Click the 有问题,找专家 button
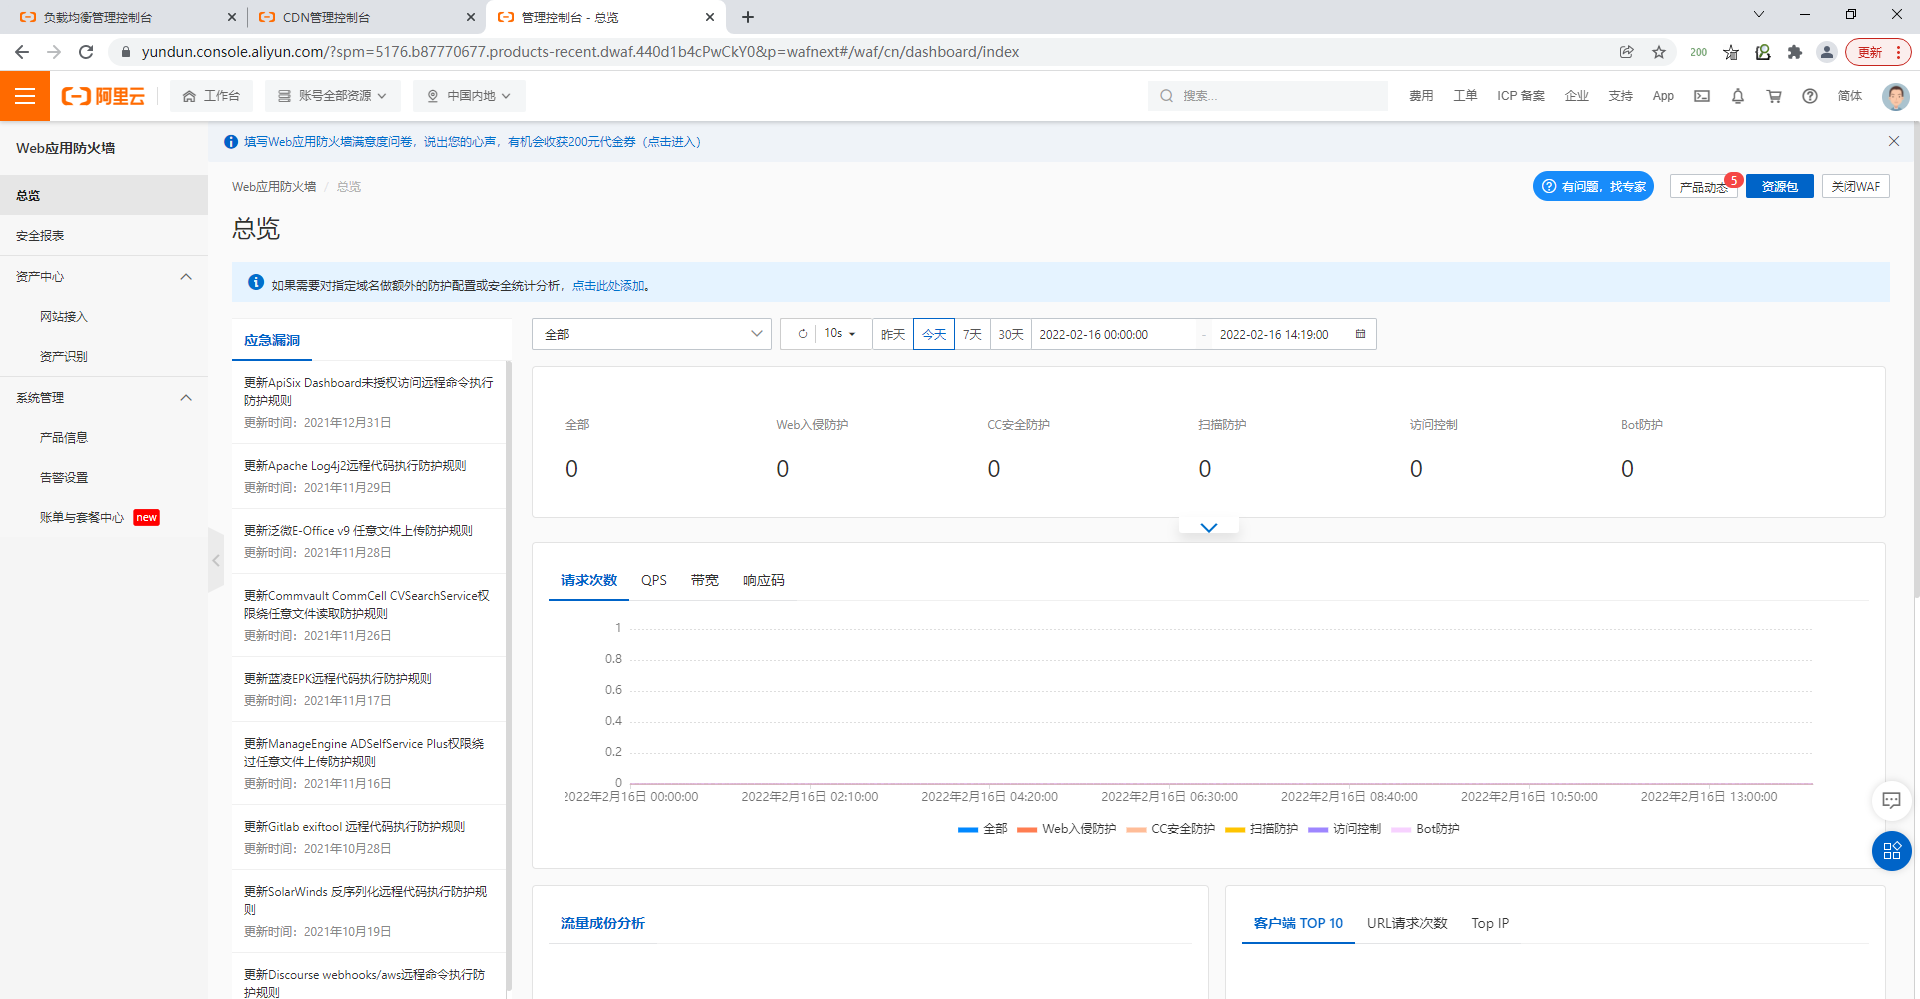The image size is (1920, 999). [x=1593, y=186]
